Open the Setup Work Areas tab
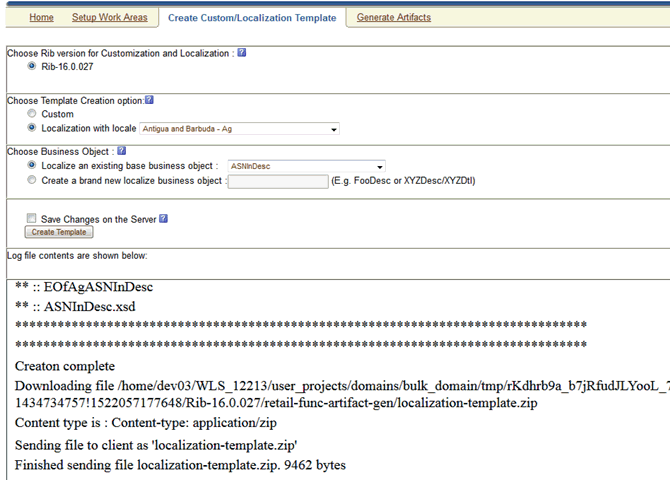670x480 pixels. (x=110, y=18)
